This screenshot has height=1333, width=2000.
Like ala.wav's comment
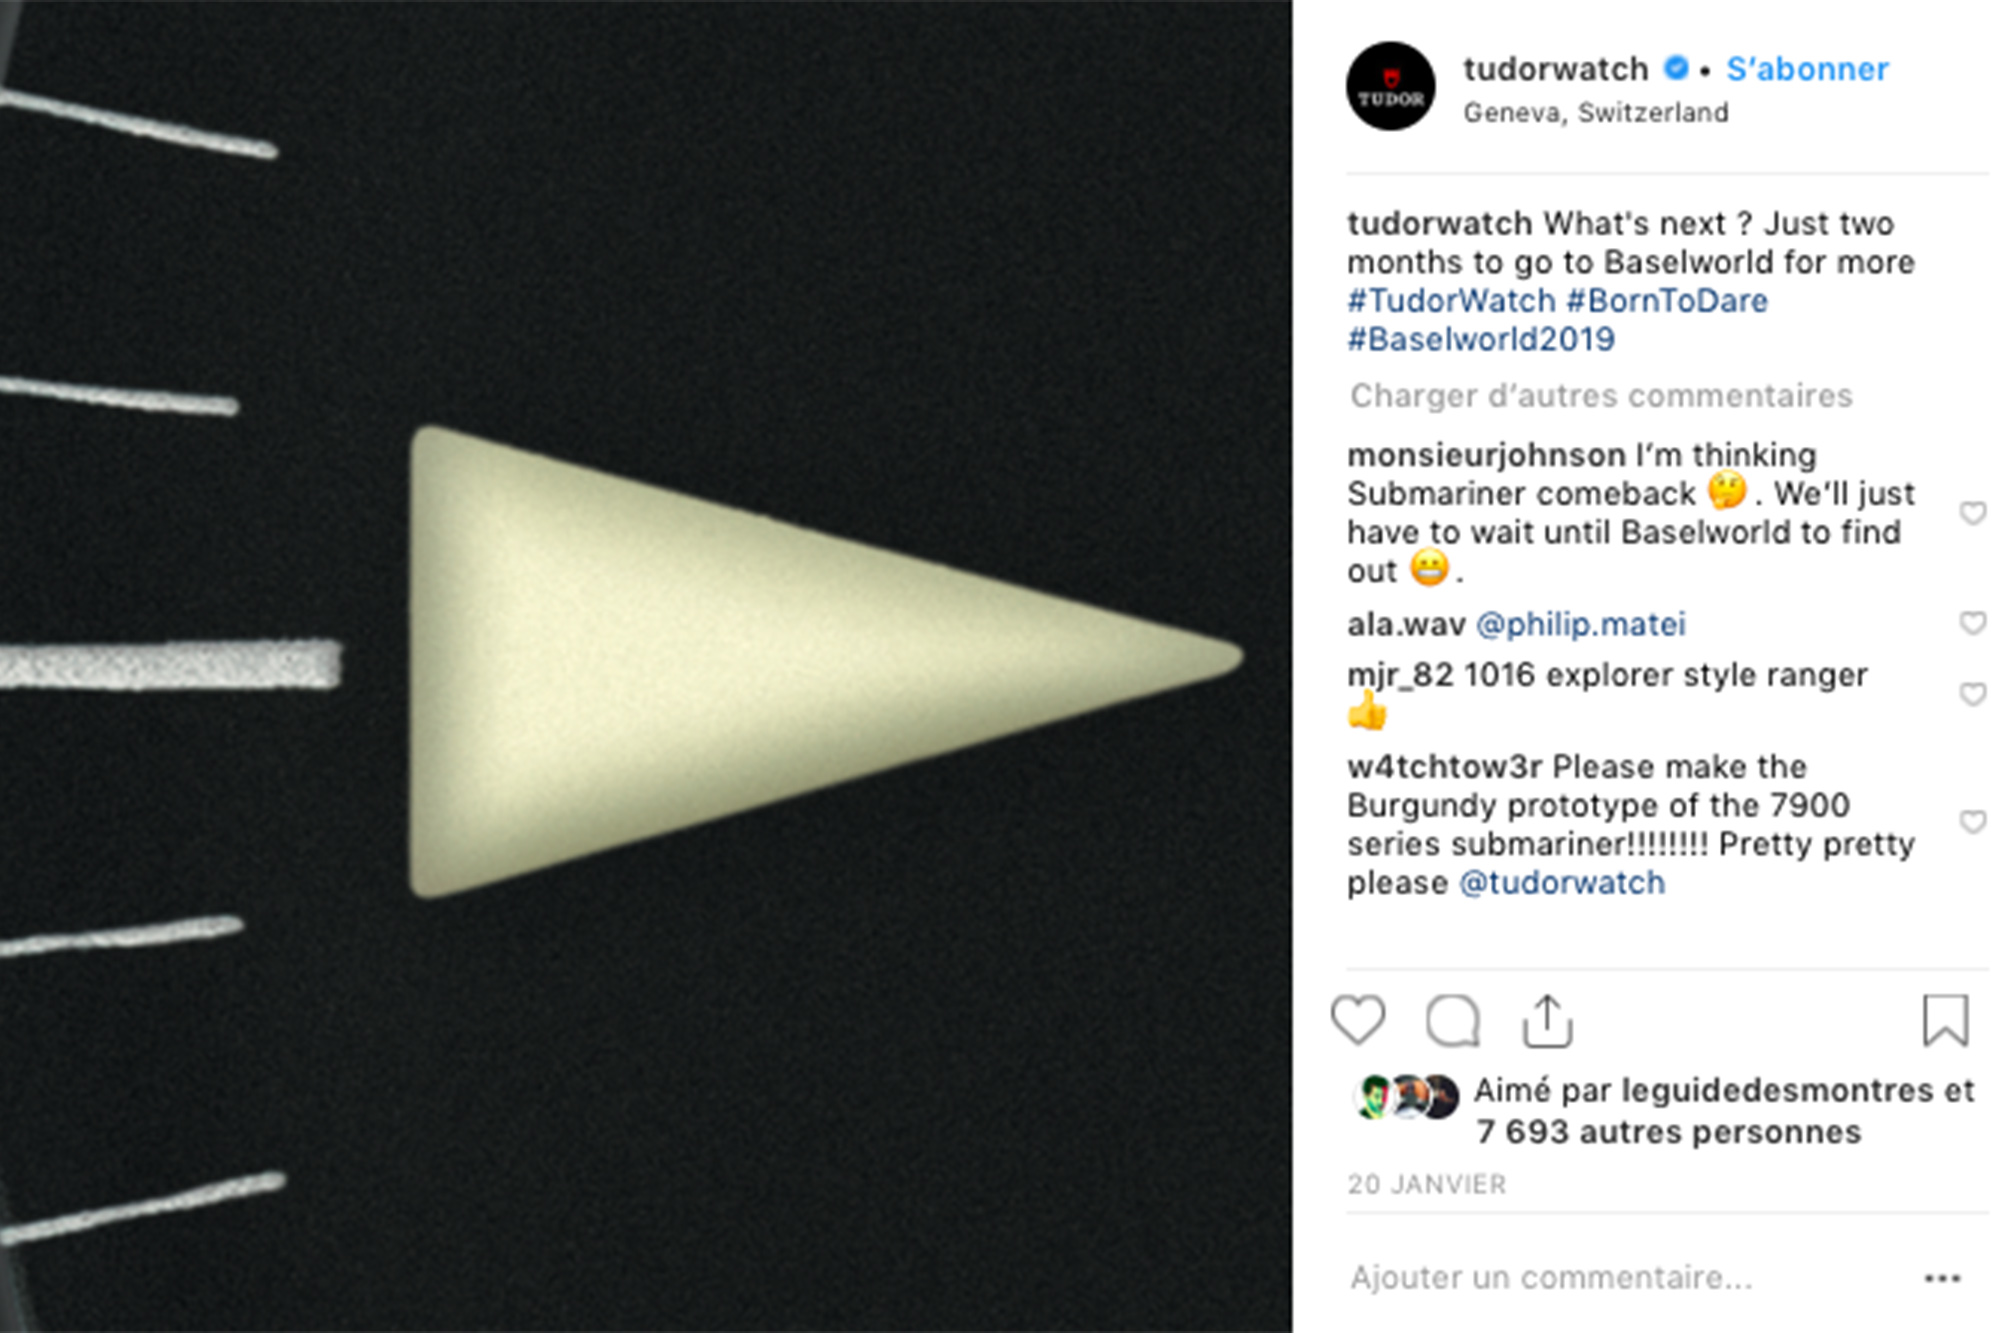(x=1972, y=623)
